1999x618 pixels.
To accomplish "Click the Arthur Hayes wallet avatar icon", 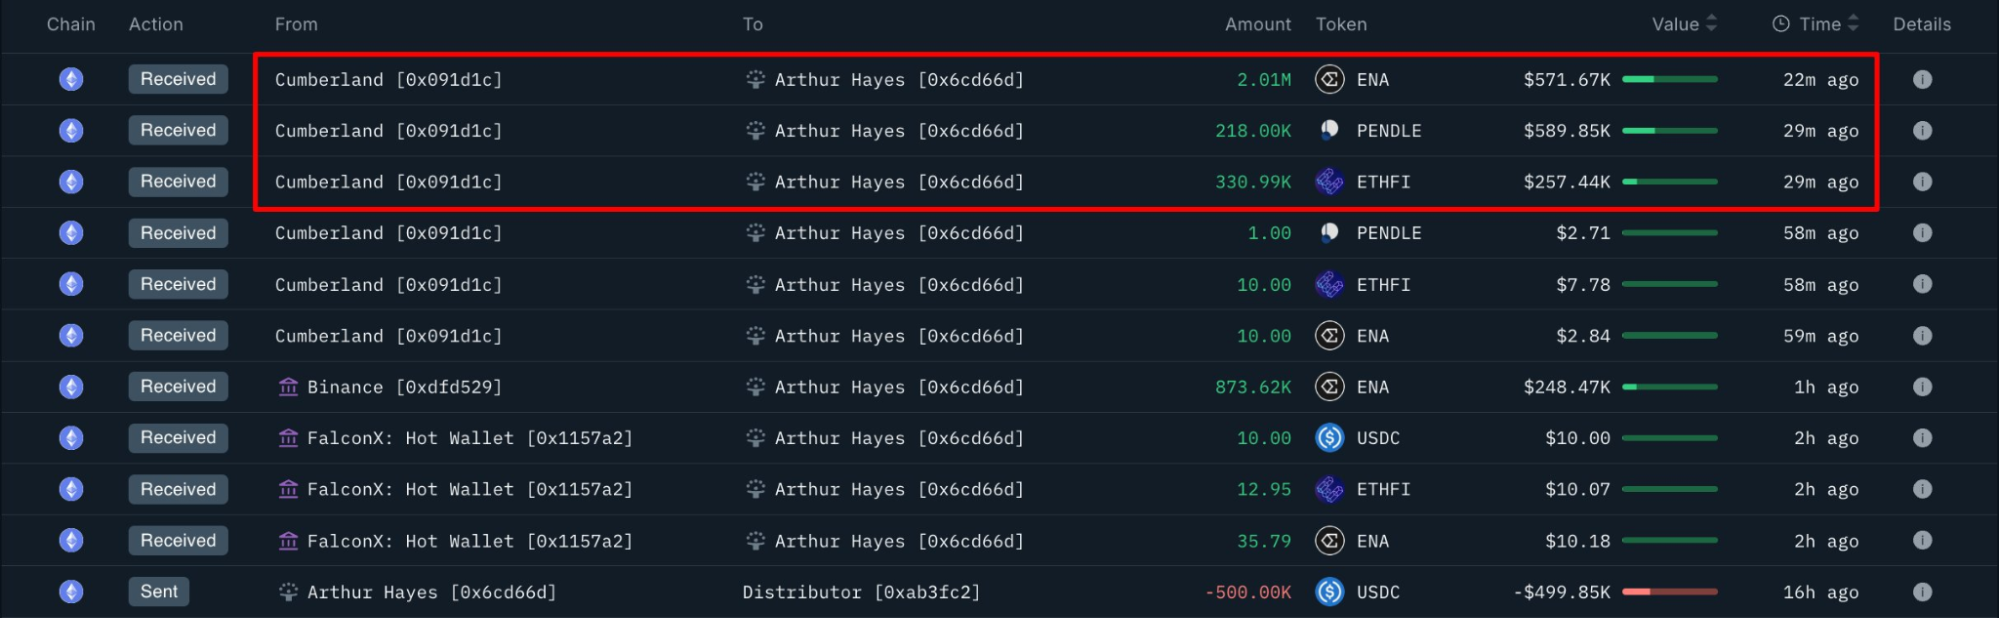I will point(756,79).
